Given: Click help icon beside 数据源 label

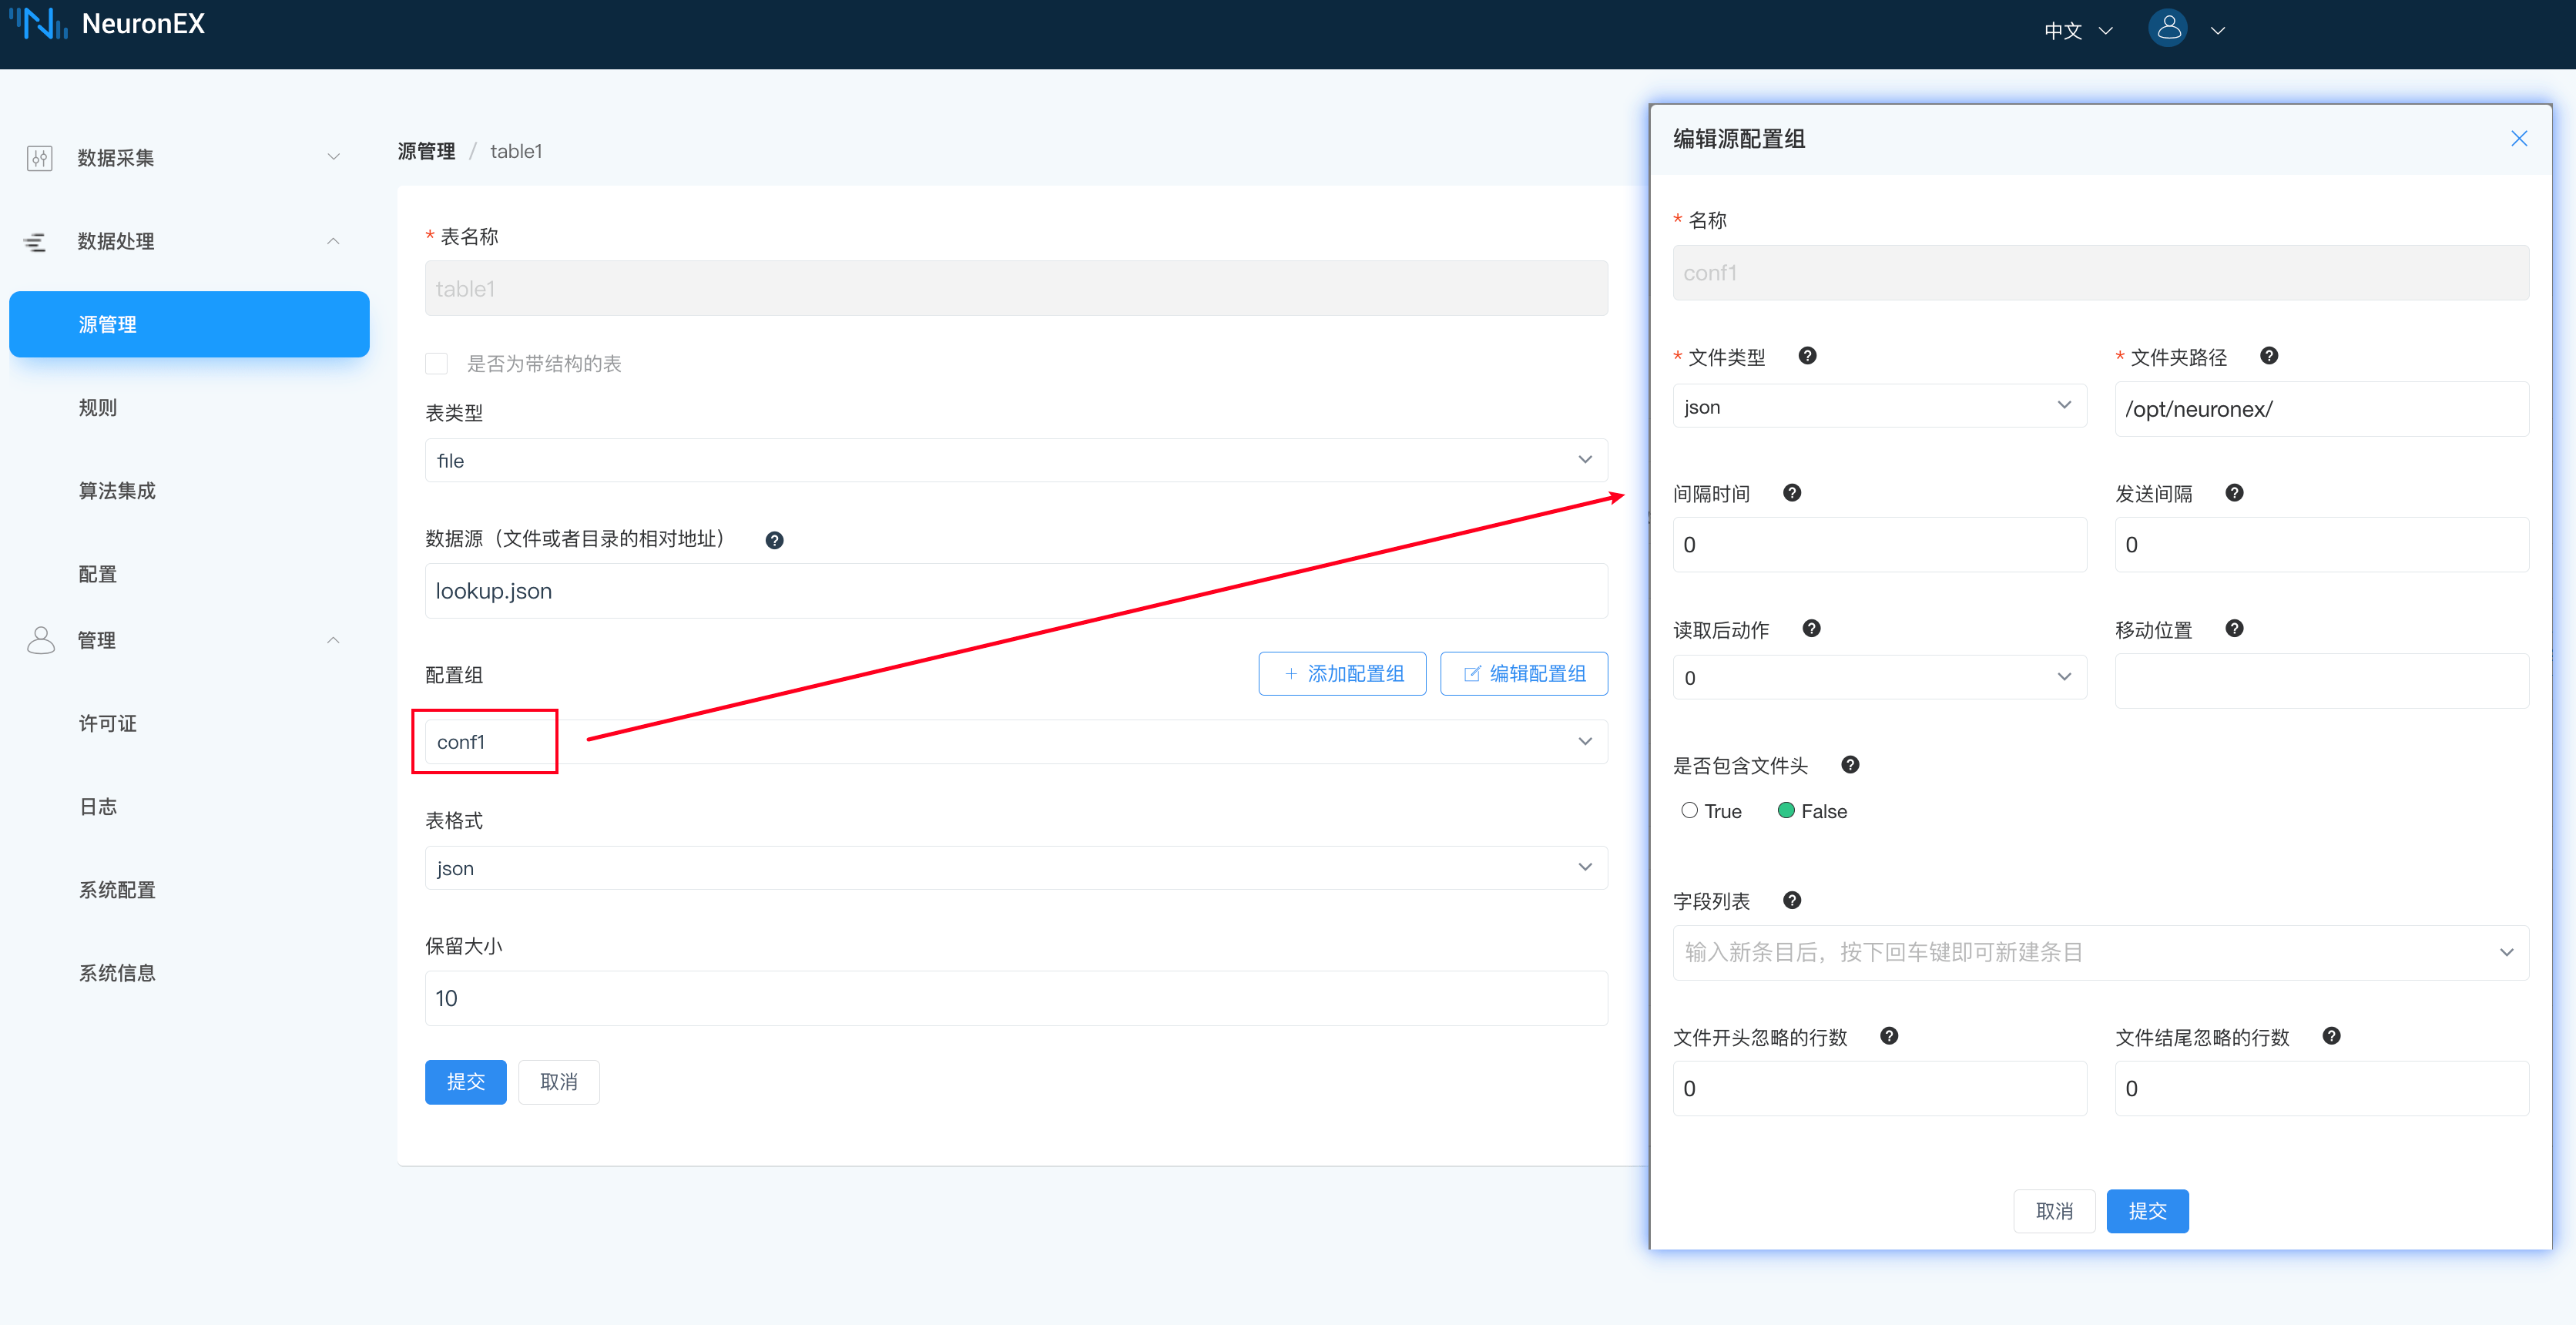Looking at the screenshot, I should 774,540.
